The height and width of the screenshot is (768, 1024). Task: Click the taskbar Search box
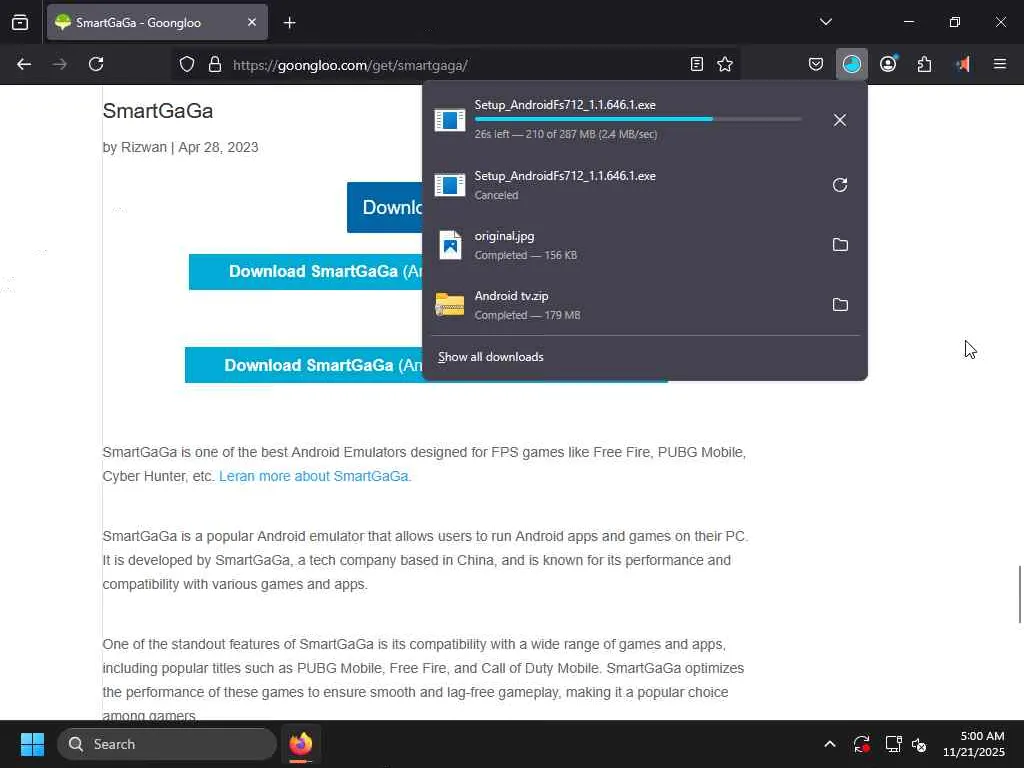coord(167,744)
